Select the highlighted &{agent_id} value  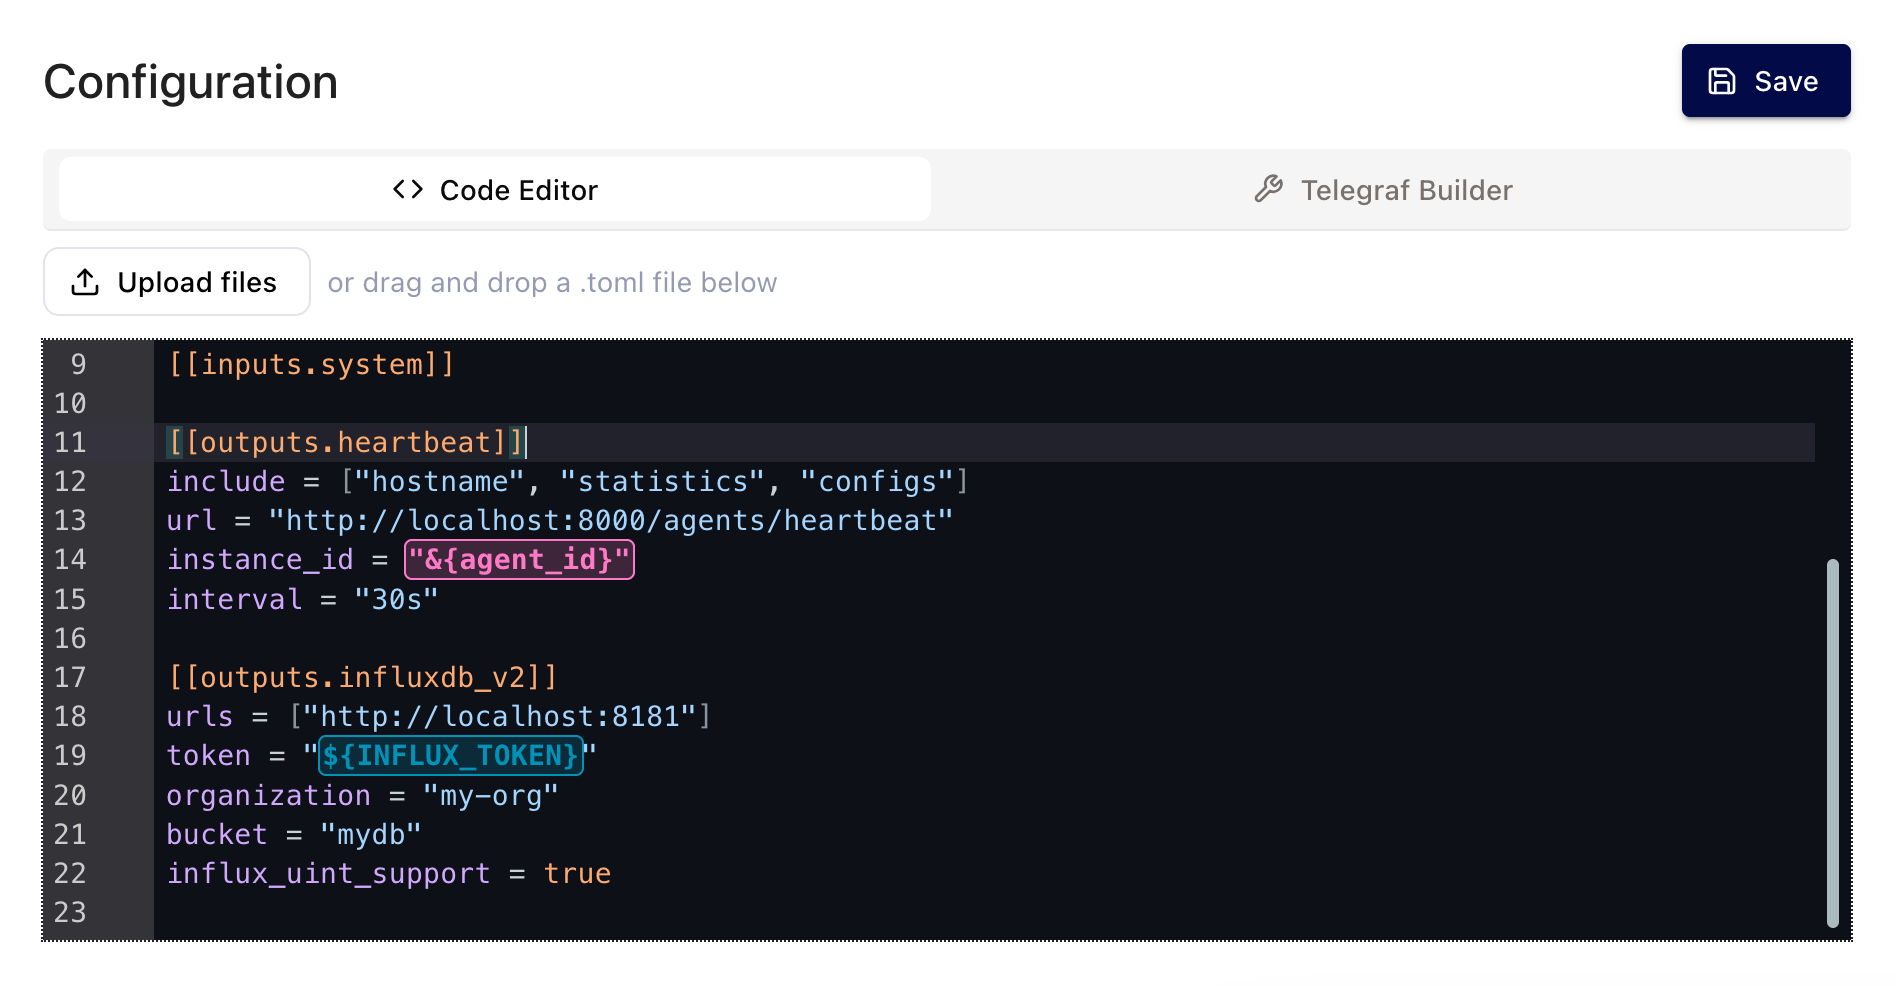click(519, 560)
